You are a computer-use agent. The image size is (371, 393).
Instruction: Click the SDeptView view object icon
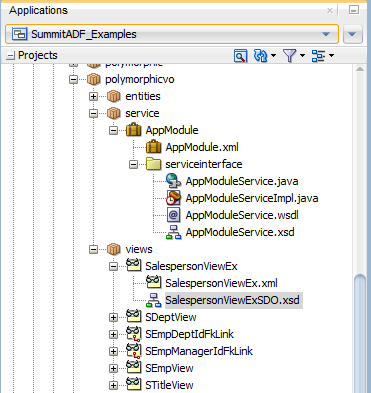[134, 317]
